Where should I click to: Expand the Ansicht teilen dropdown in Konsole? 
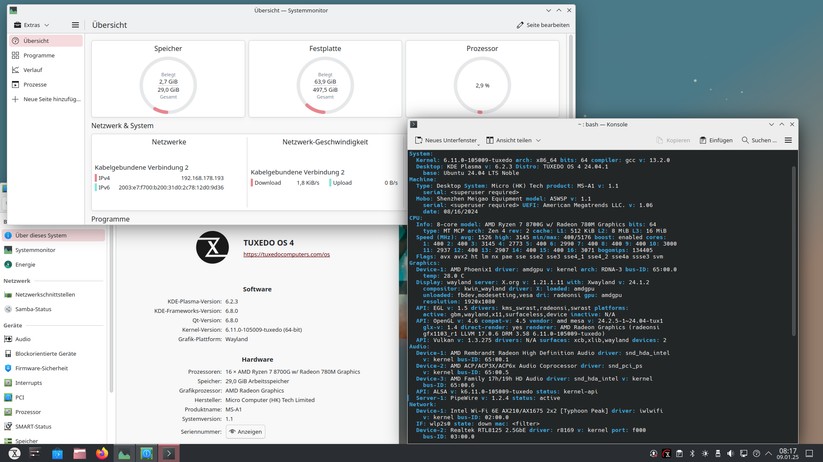(513, 140)
